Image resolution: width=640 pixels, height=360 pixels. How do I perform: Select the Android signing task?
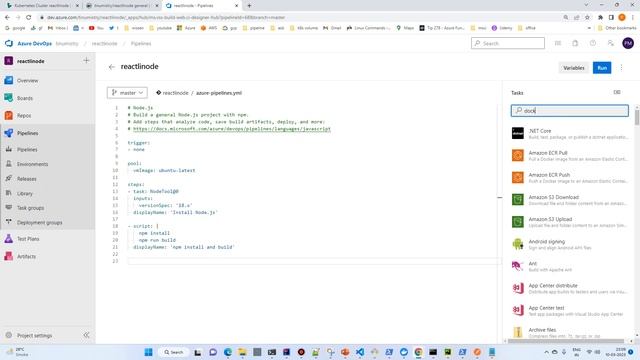[570, 244]
